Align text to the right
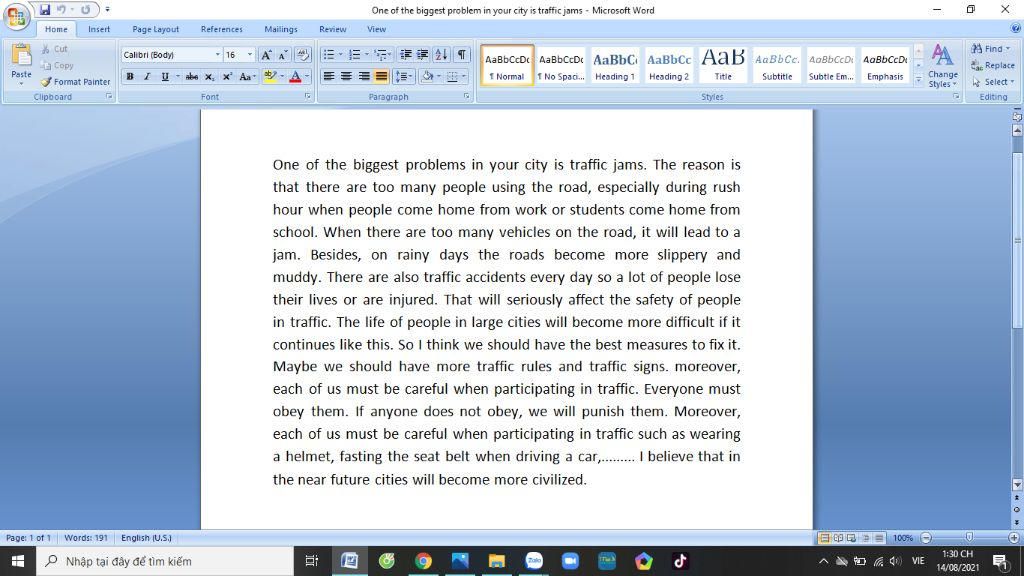1024x576 pixels. coord(364,77)
